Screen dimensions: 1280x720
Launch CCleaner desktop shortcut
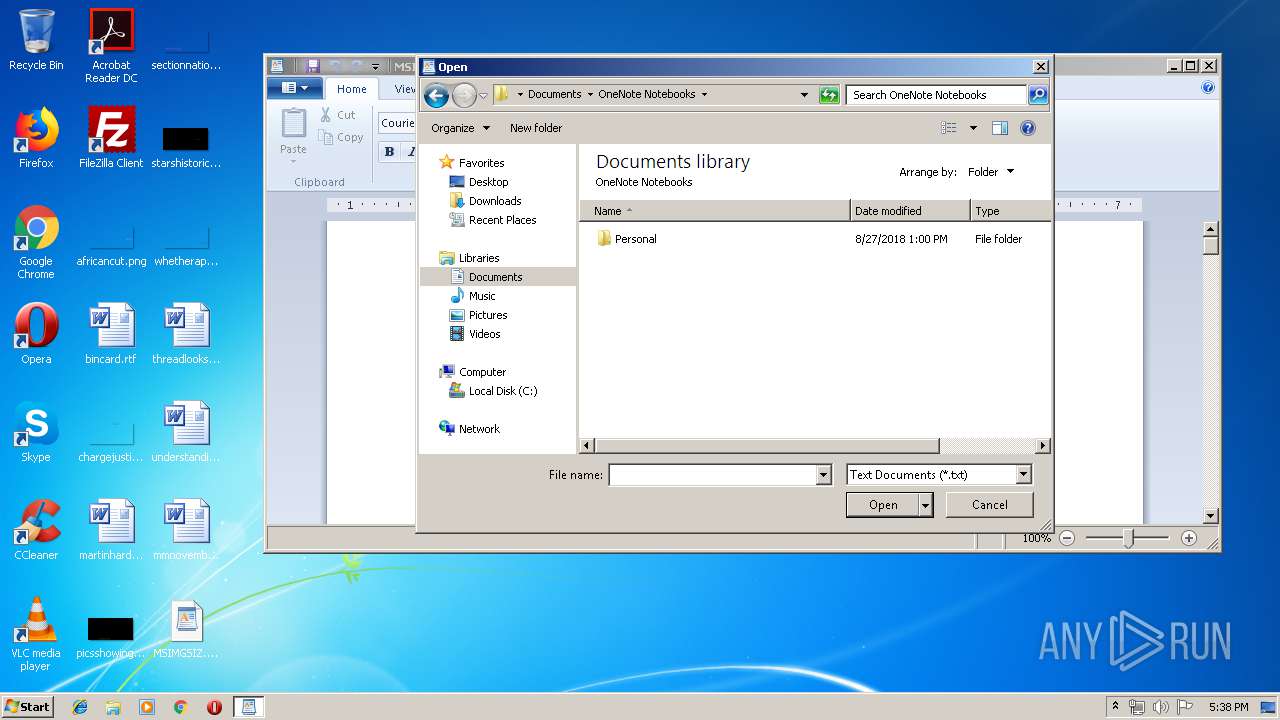tap(36, 529)
